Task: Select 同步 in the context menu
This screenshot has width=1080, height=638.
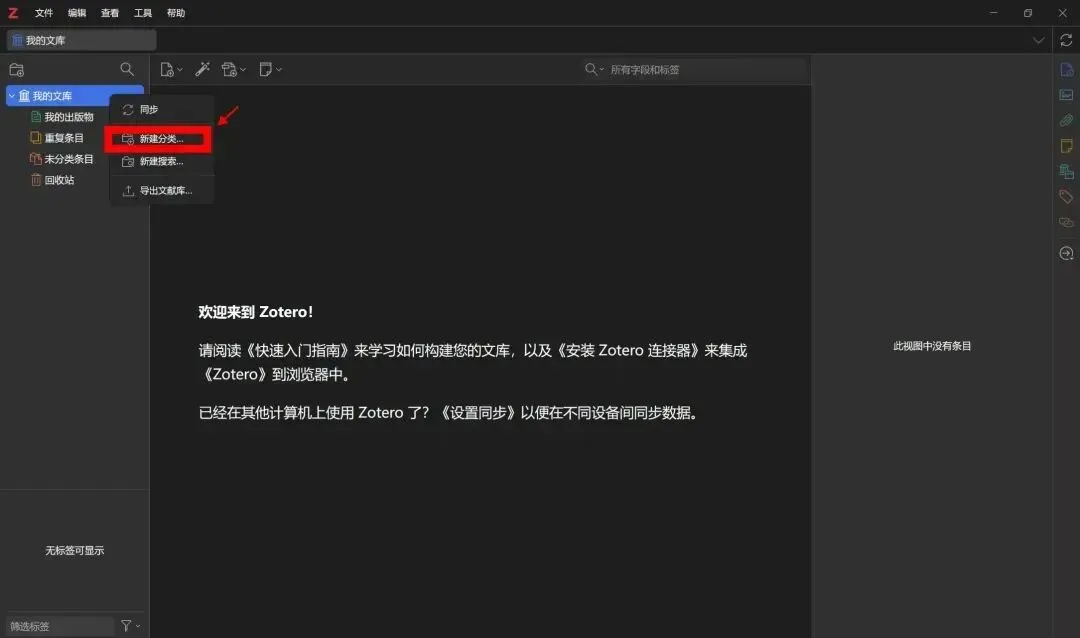Action: (x=162, y=110)
